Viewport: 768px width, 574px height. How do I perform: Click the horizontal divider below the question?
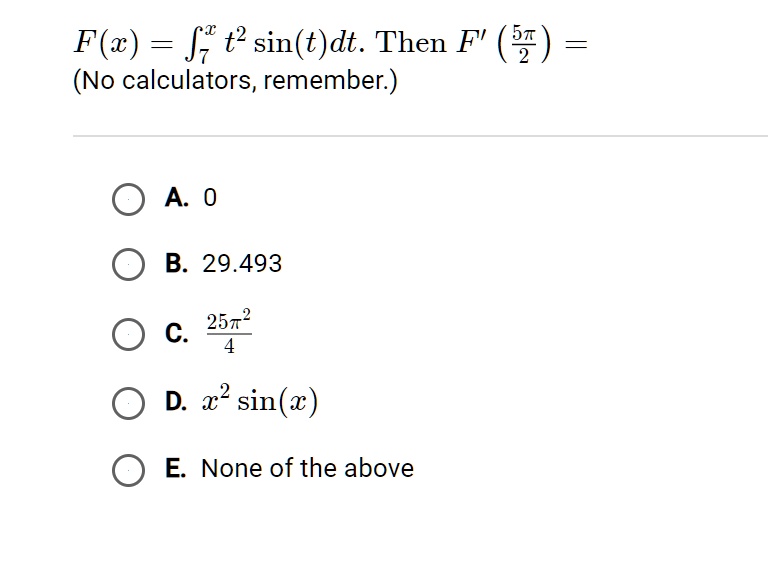[420, 136]
